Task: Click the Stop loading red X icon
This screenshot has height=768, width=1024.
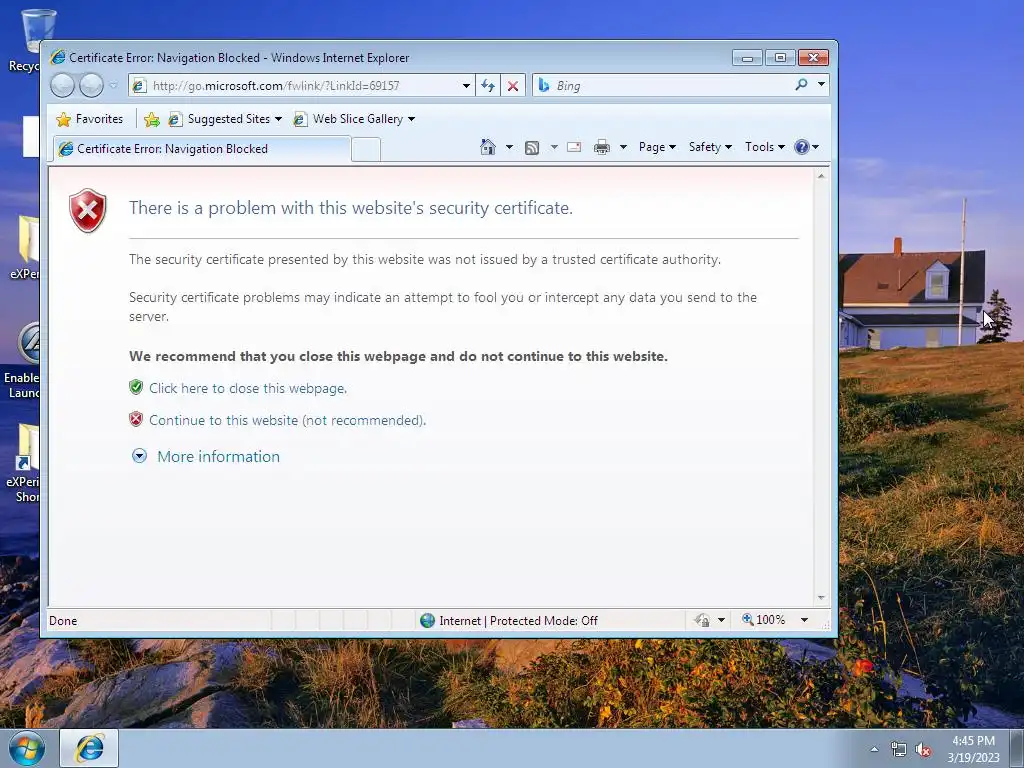Action: point(513,86)
